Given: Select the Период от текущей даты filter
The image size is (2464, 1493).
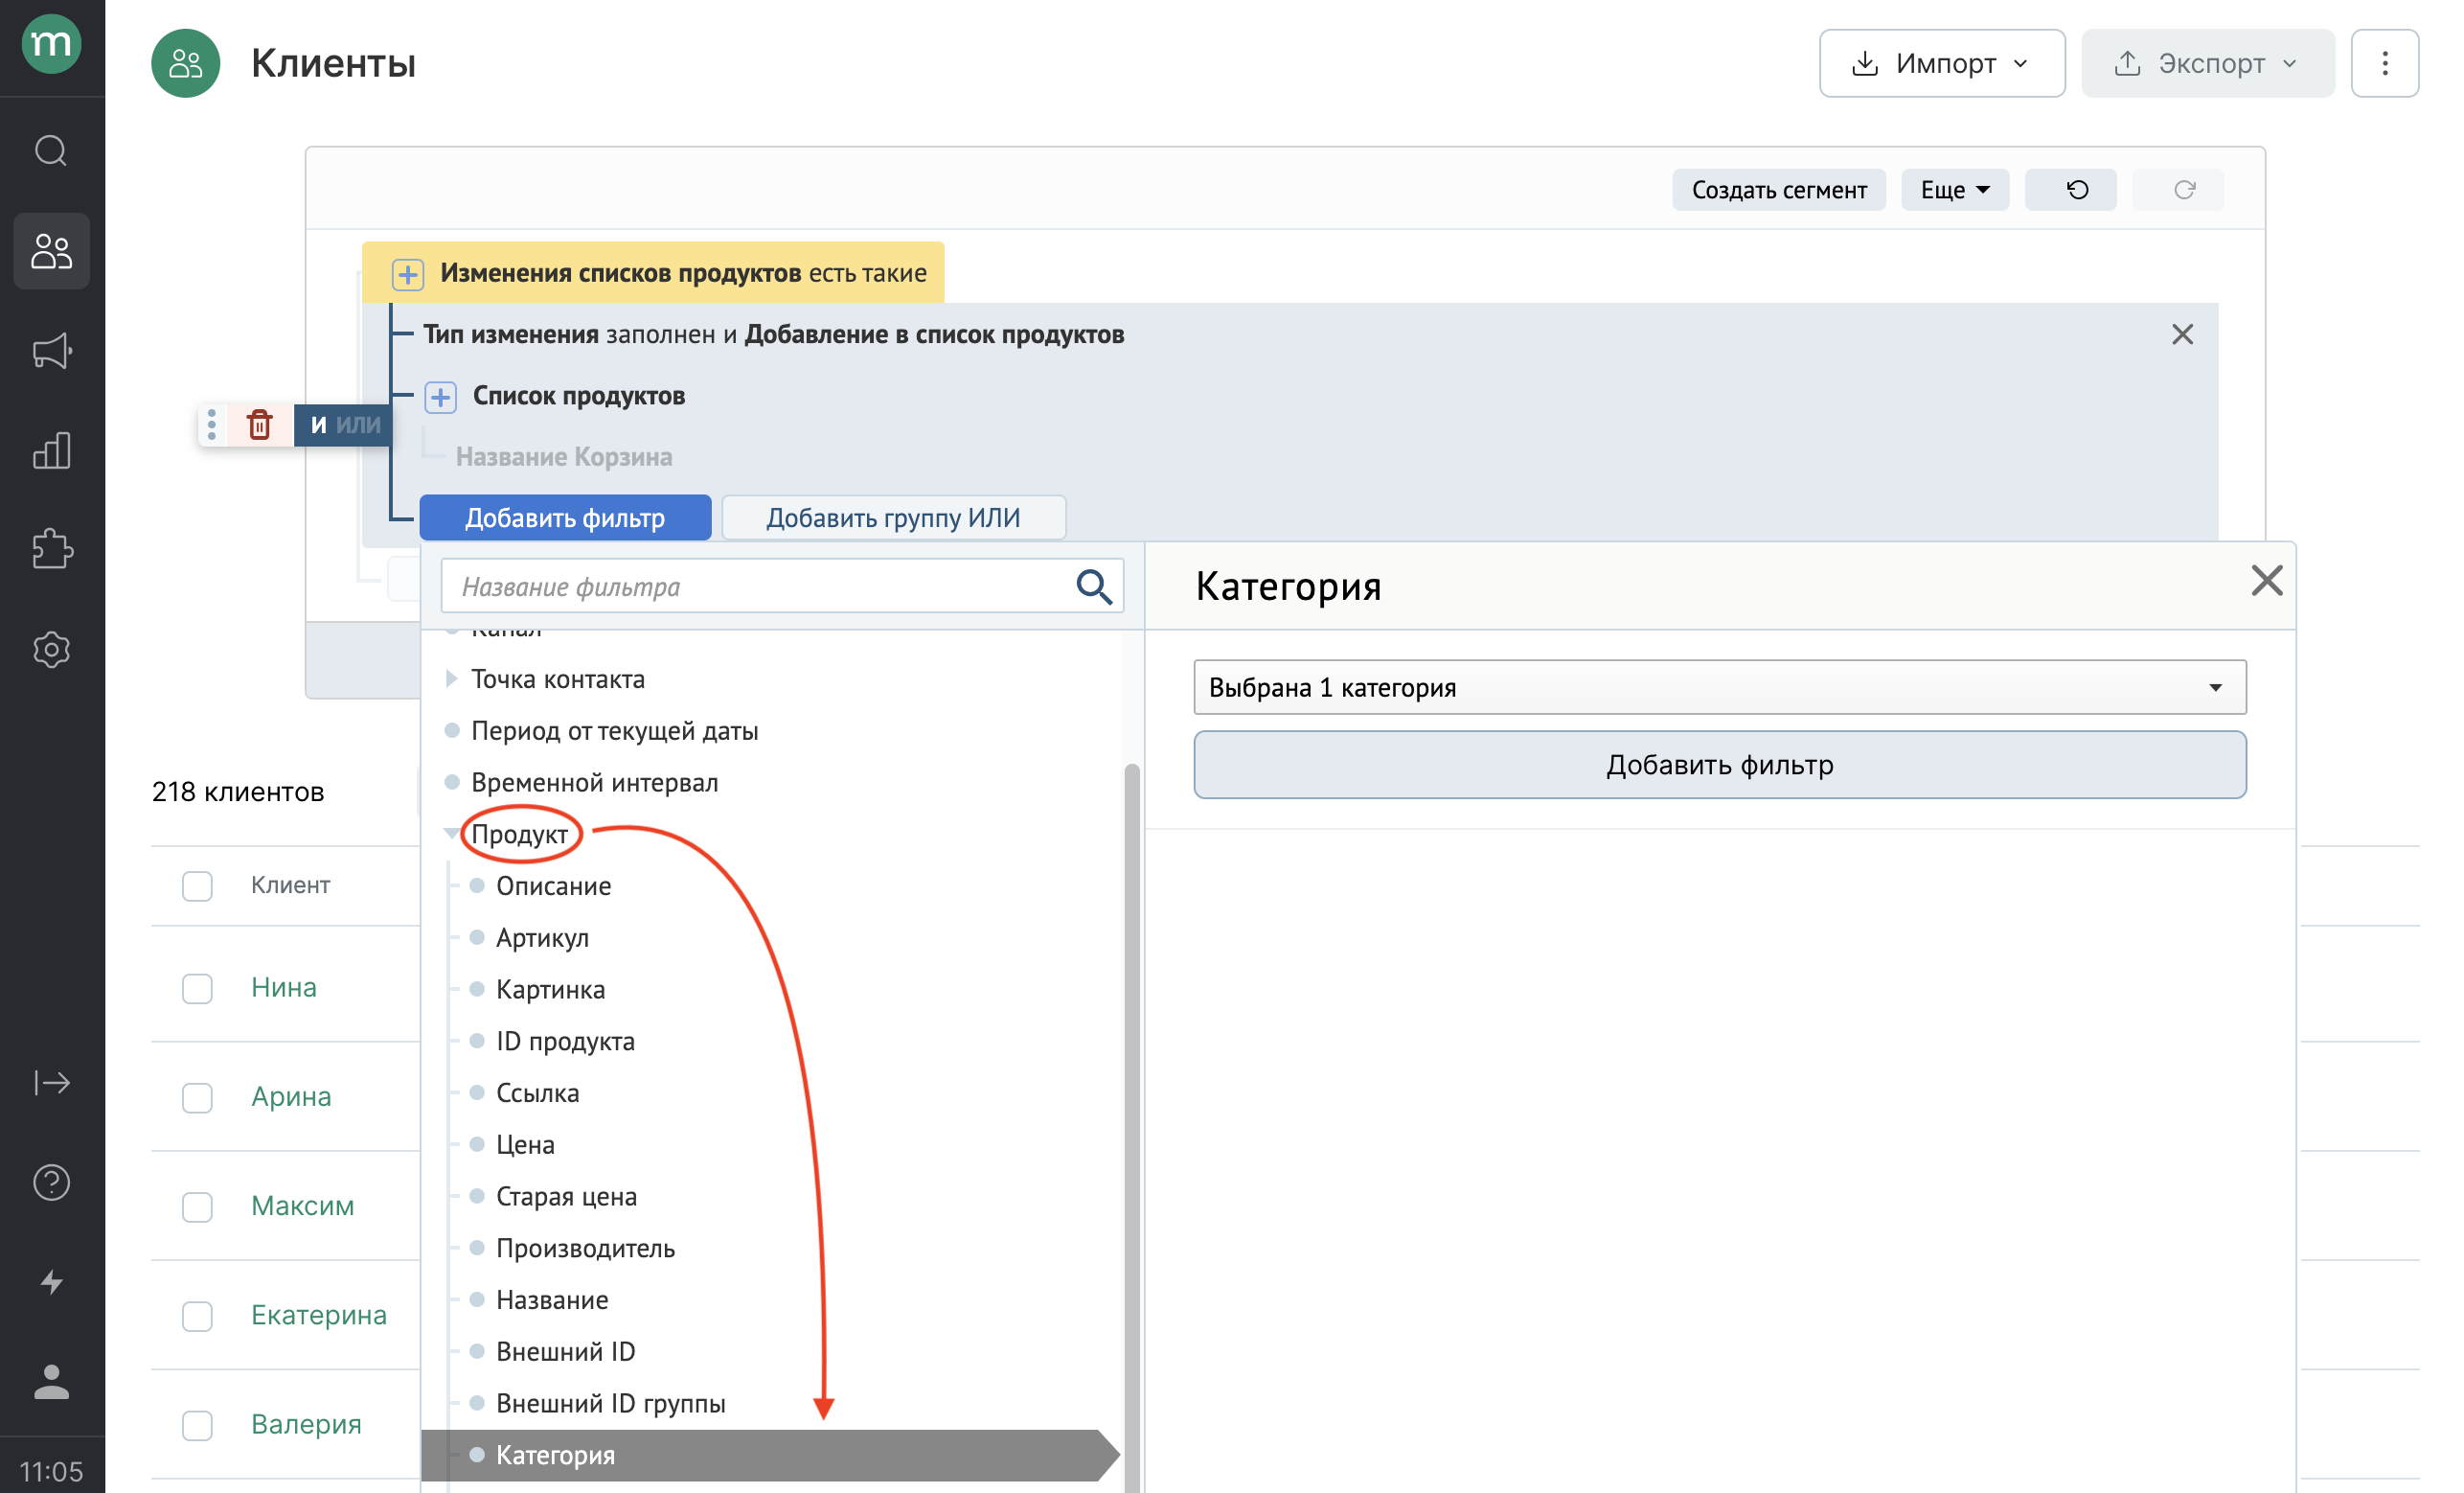Looking at the screenshot, I should click(614, 731).
